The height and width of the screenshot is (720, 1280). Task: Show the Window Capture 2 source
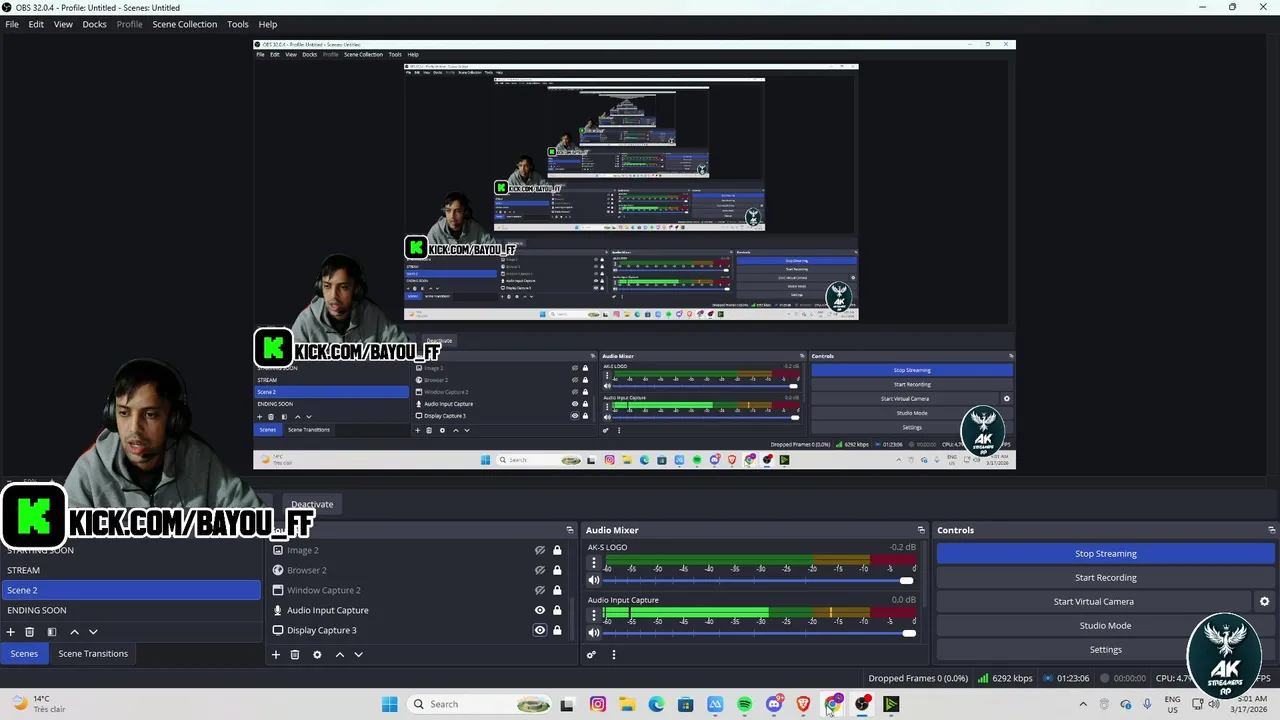click(540, 590)
